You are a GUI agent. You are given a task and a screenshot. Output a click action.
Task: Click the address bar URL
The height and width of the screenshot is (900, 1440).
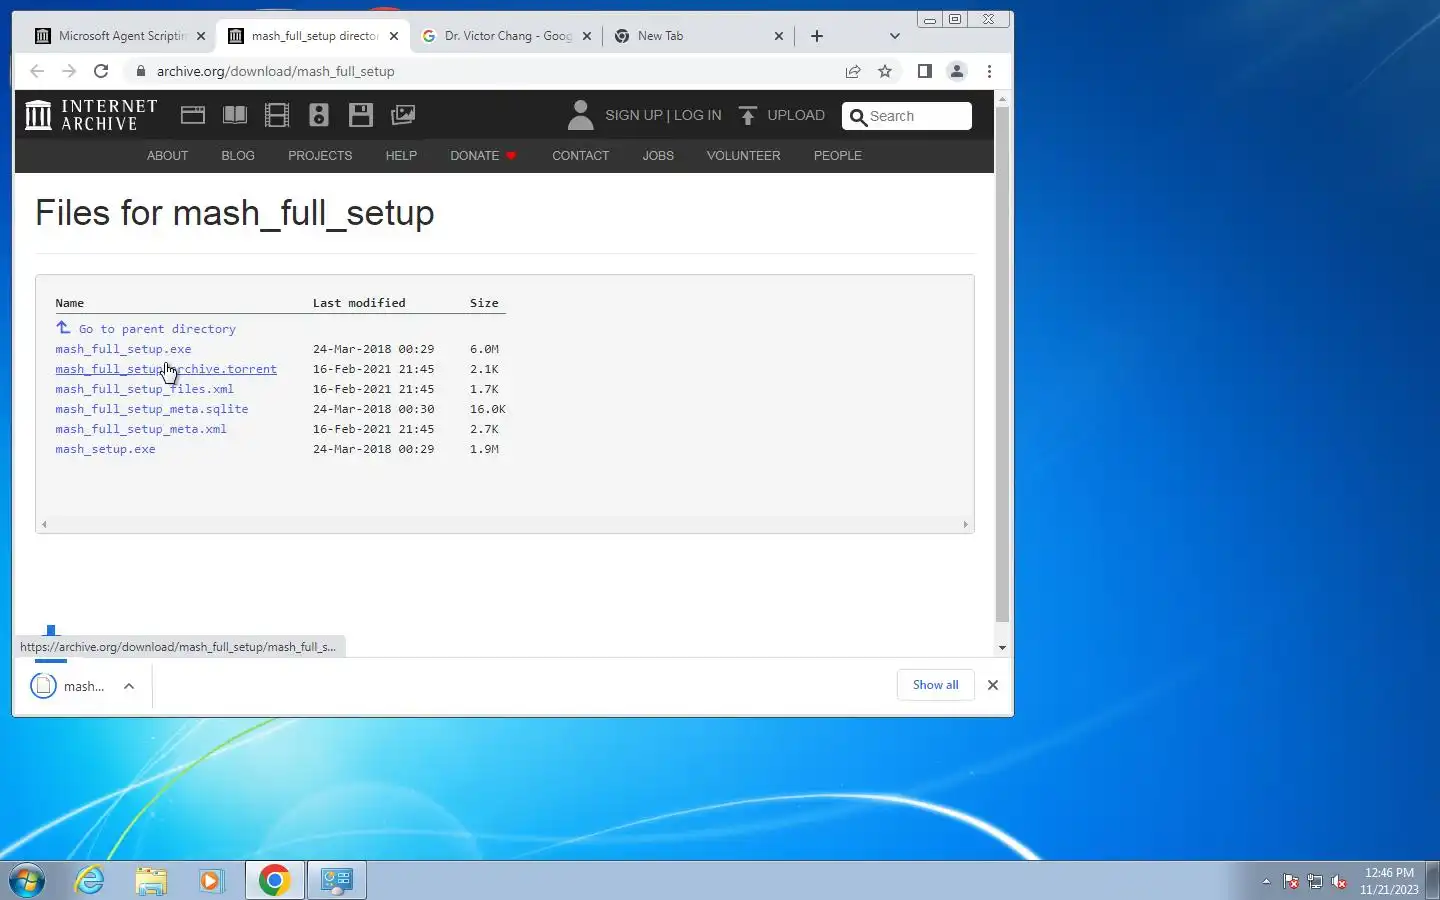pos(275,71)
